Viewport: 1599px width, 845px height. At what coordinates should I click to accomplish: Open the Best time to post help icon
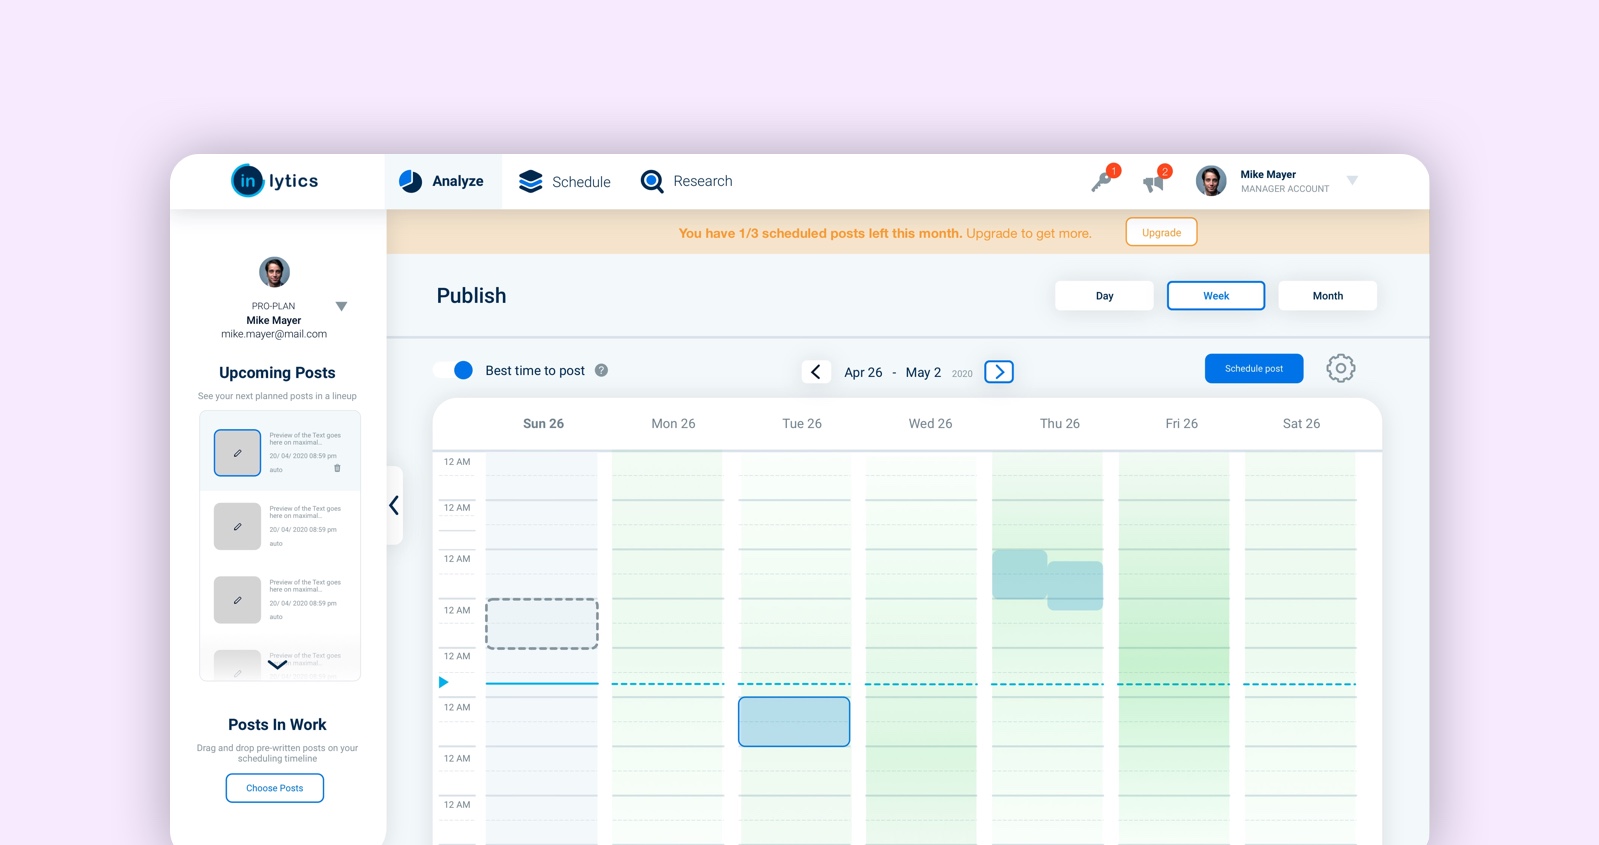[601, 370]
